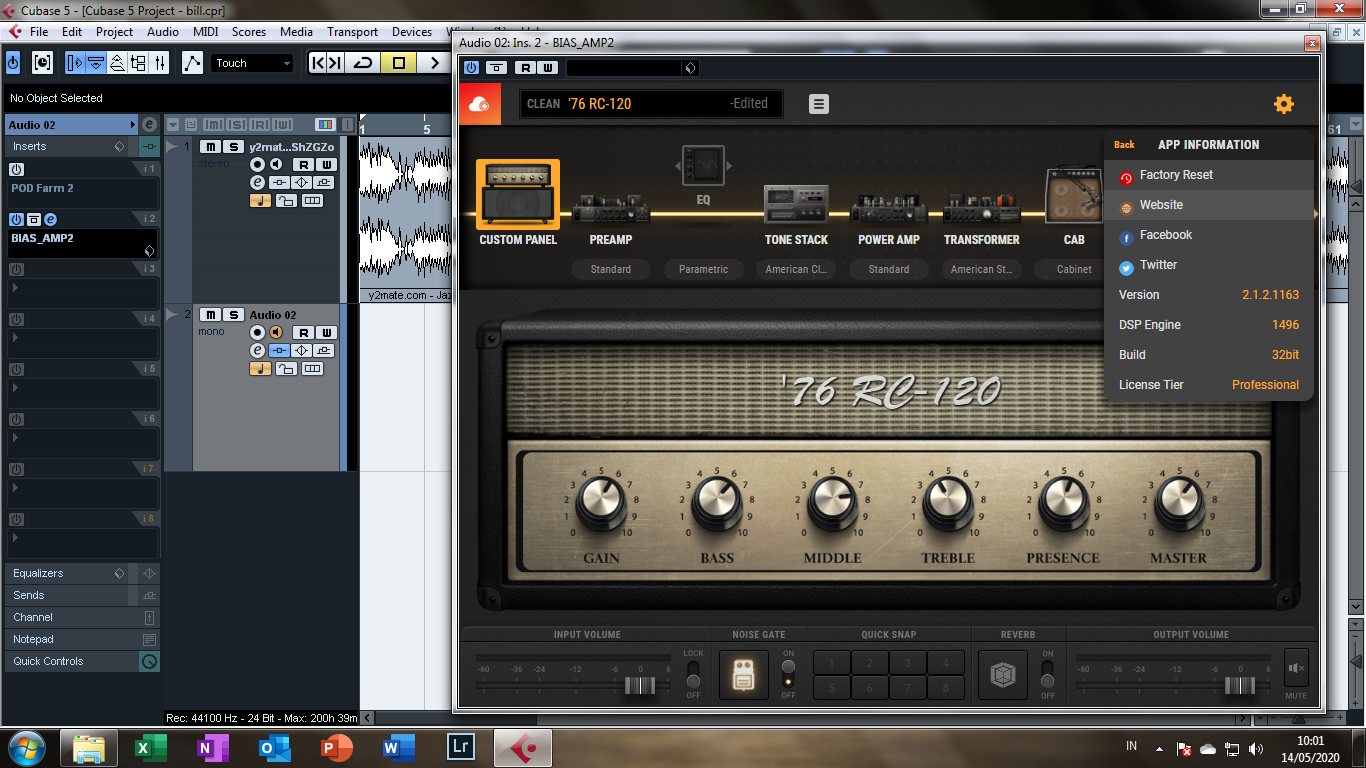Open the Transport menu
The height and width of the screenshot is (768, 1366).
(352, 32)
